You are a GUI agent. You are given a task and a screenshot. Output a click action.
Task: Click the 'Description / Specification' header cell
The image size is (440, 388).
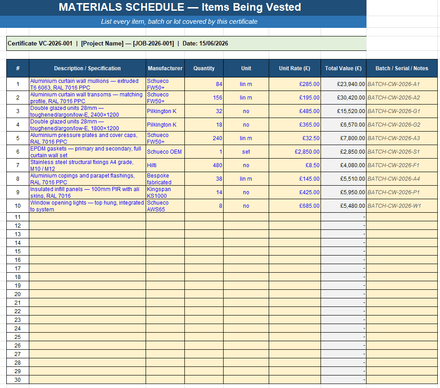tap(87, 68)
